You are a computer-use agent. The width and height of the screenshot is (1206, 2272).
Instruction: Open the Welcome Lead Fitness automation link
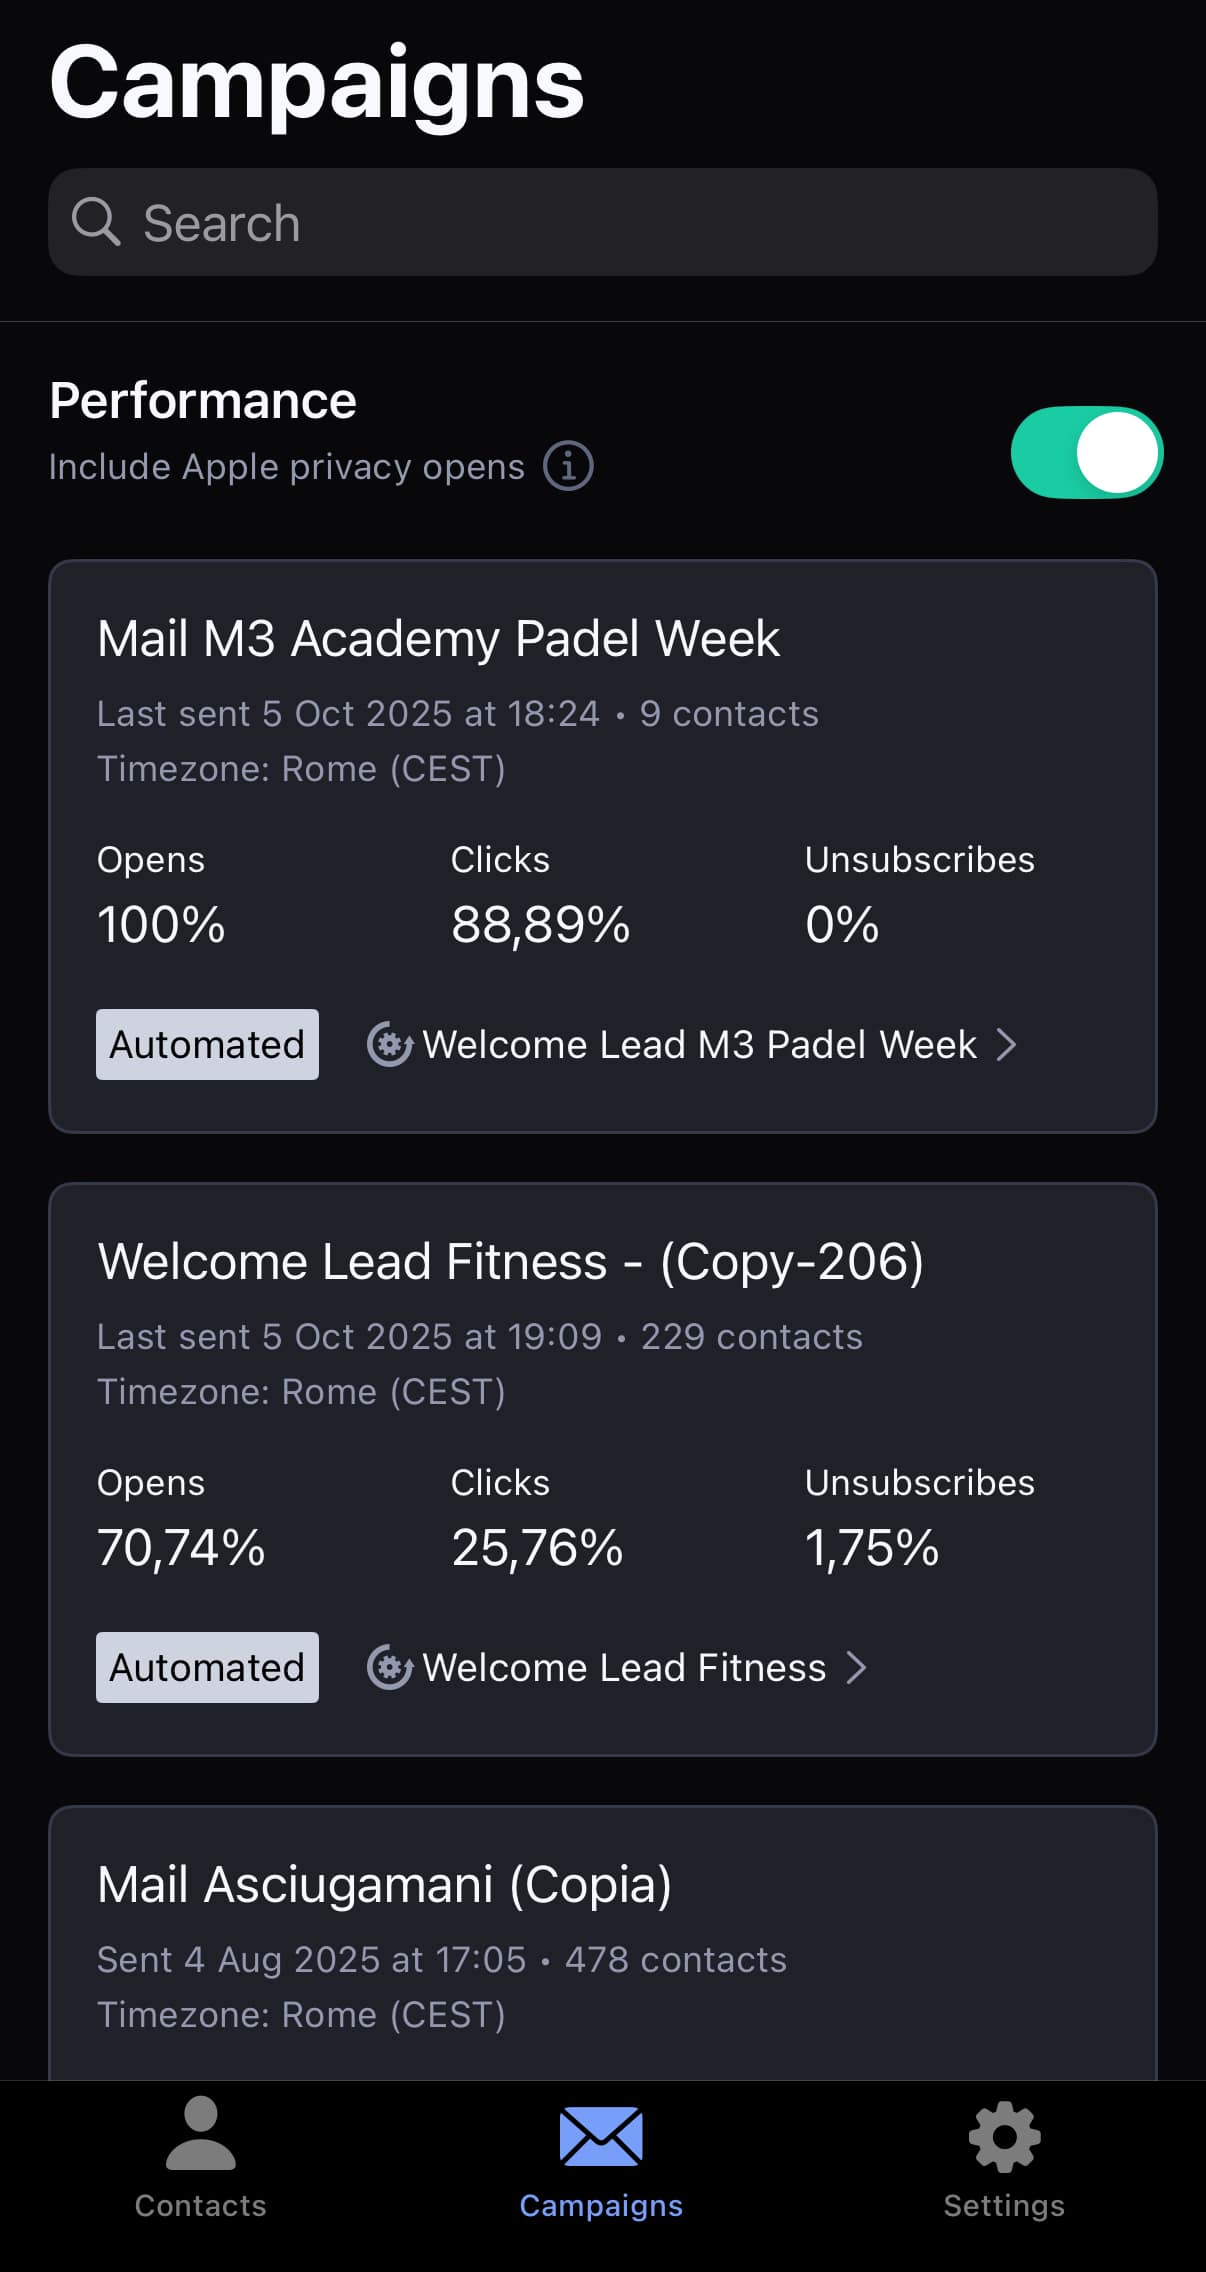point(624,1668)
